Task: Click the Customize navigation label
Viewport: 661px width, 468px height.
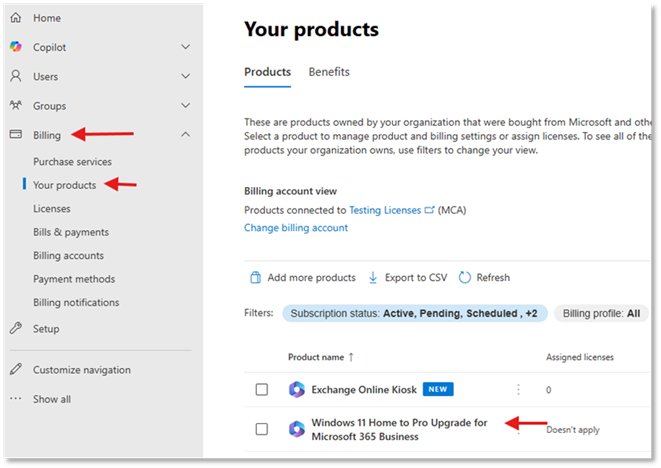Action: [82, 370]
